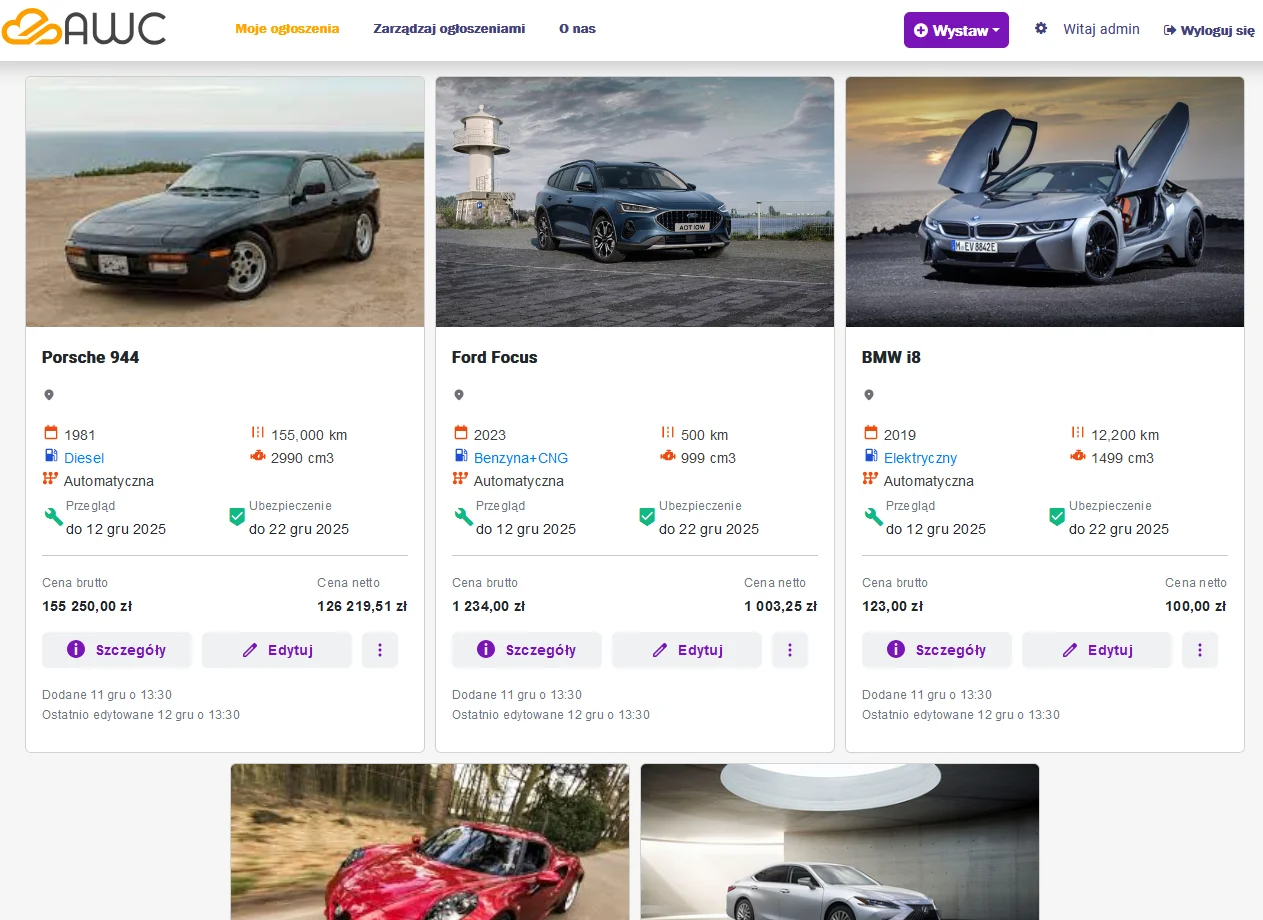Click the insurance shield icon on BMW i8 card

click(x=1056, y=517)
